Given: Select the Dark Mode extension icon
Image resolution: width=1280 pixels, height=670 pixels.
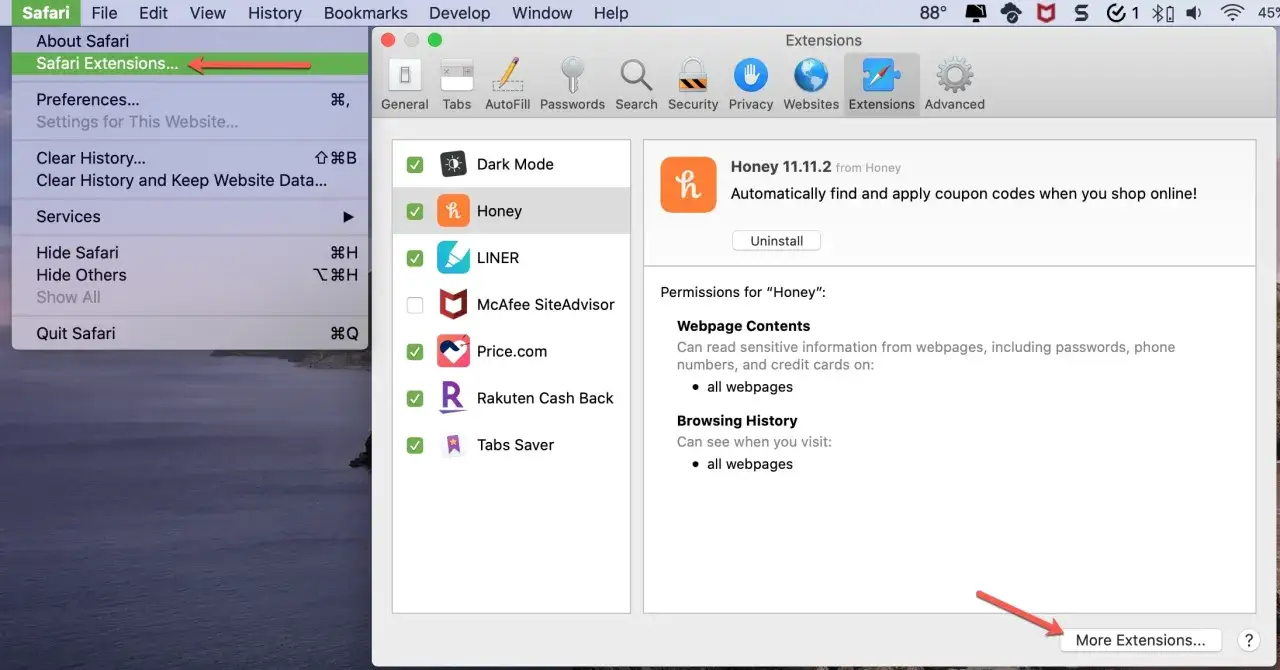Looking at the screenshot, I should [x=453, y=164].
